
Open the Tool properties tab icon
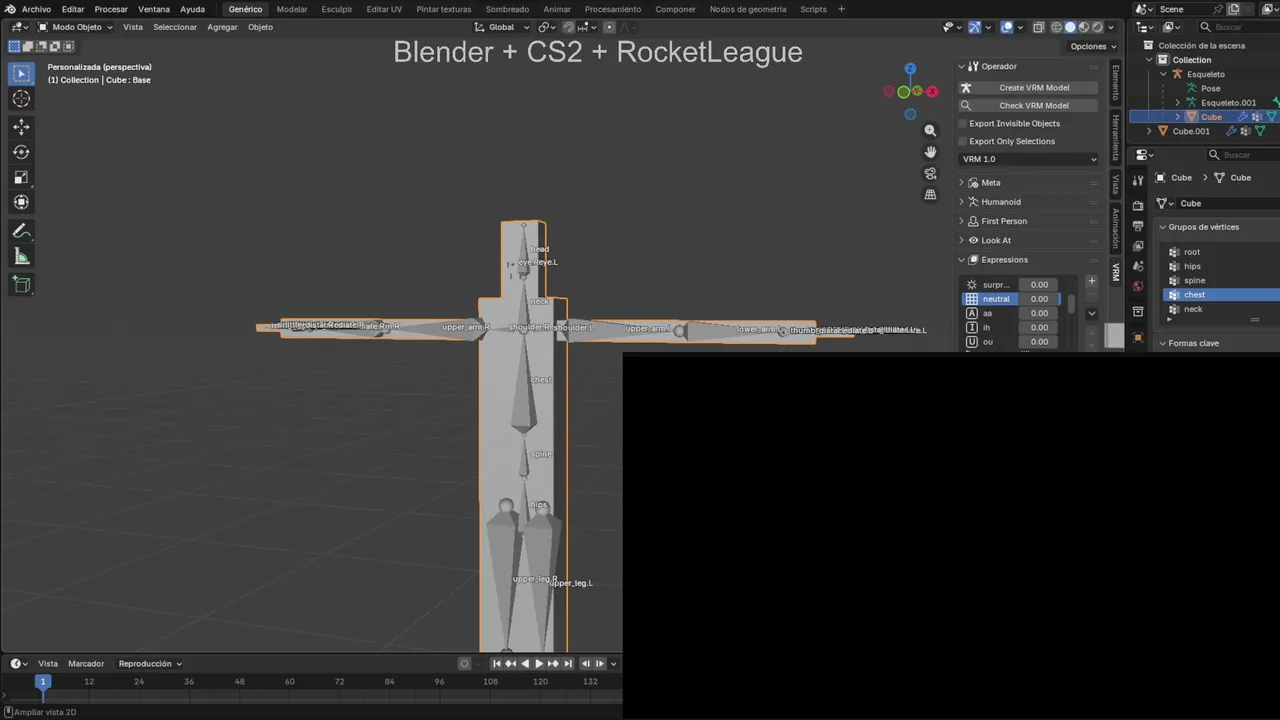pyautogui.click(x=1138, y=180)
